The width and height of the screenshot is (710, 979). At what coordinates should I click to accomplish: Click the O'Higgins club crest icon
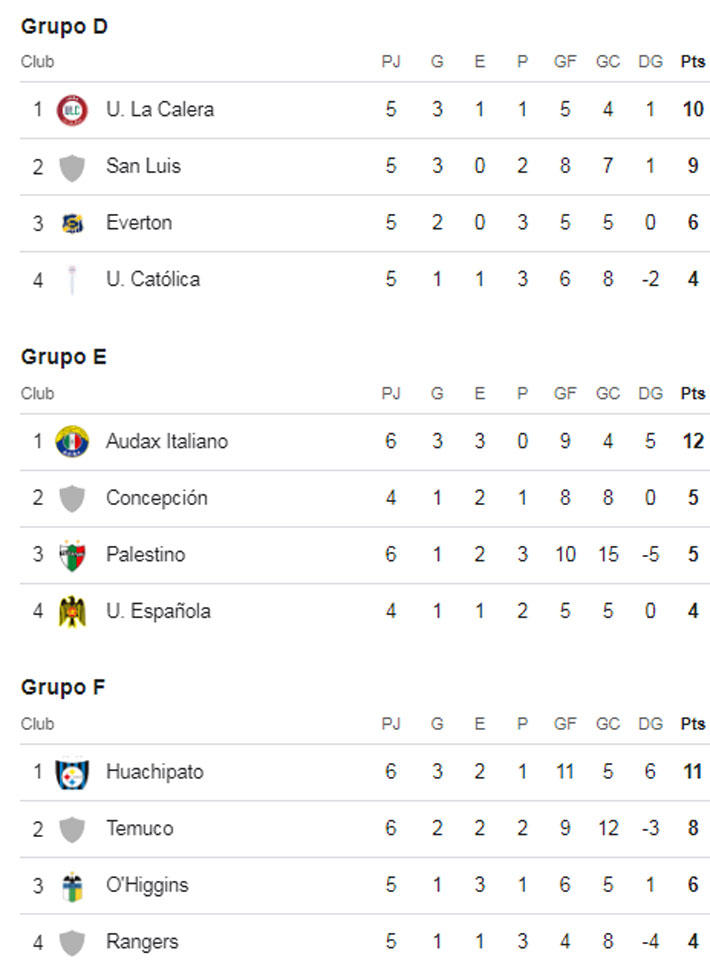point(72,885)
